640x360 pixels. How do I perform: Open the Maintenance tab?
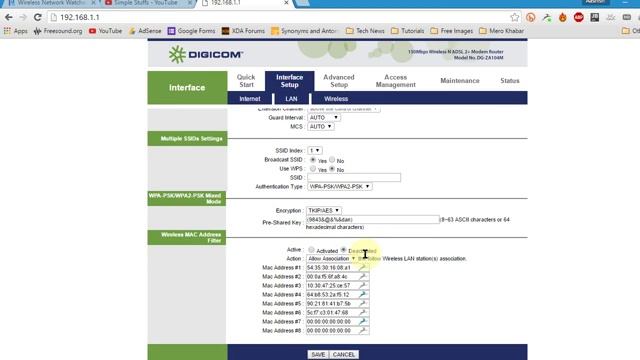tap(460, 81)
